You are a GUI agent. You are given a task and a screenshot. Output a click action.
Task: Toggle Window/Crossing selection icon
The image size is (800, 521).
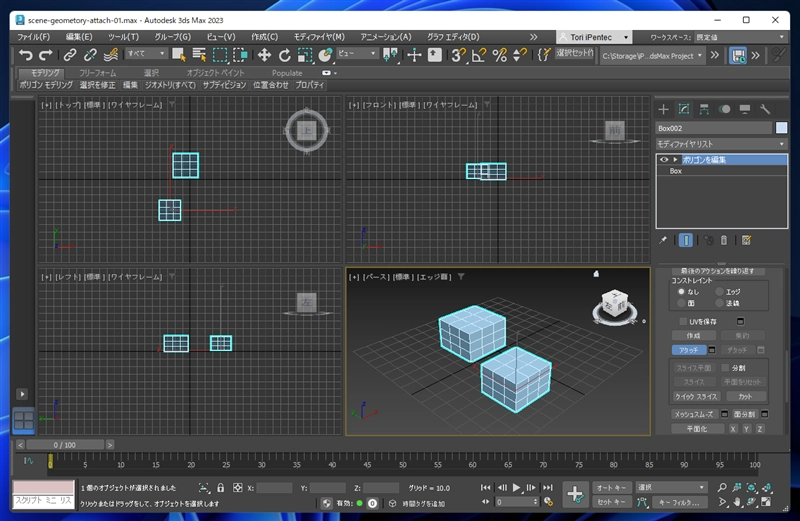pos(240,55)
